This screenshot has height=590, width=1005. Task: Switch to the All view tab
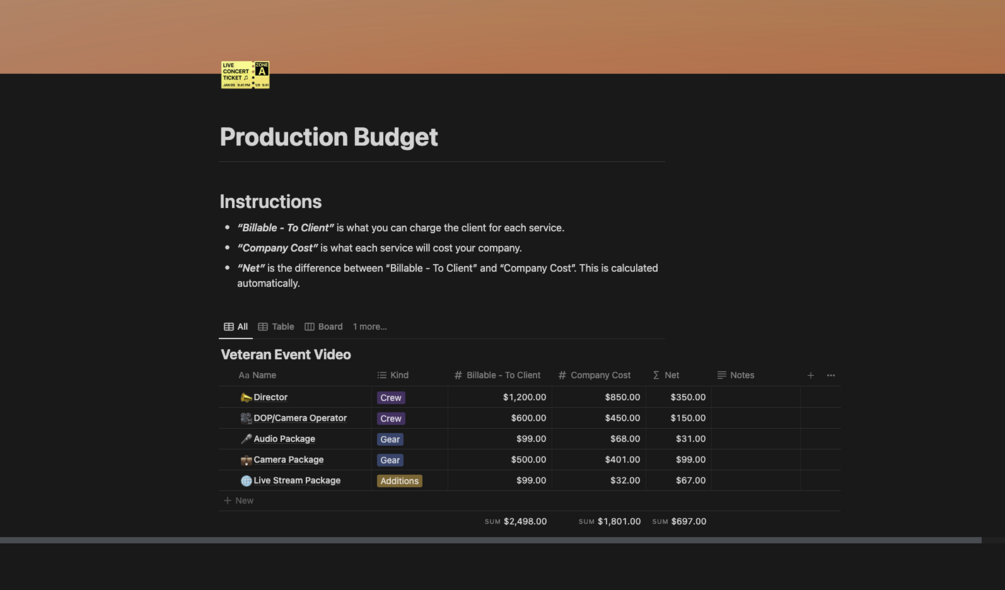click(x=236, y=327)
